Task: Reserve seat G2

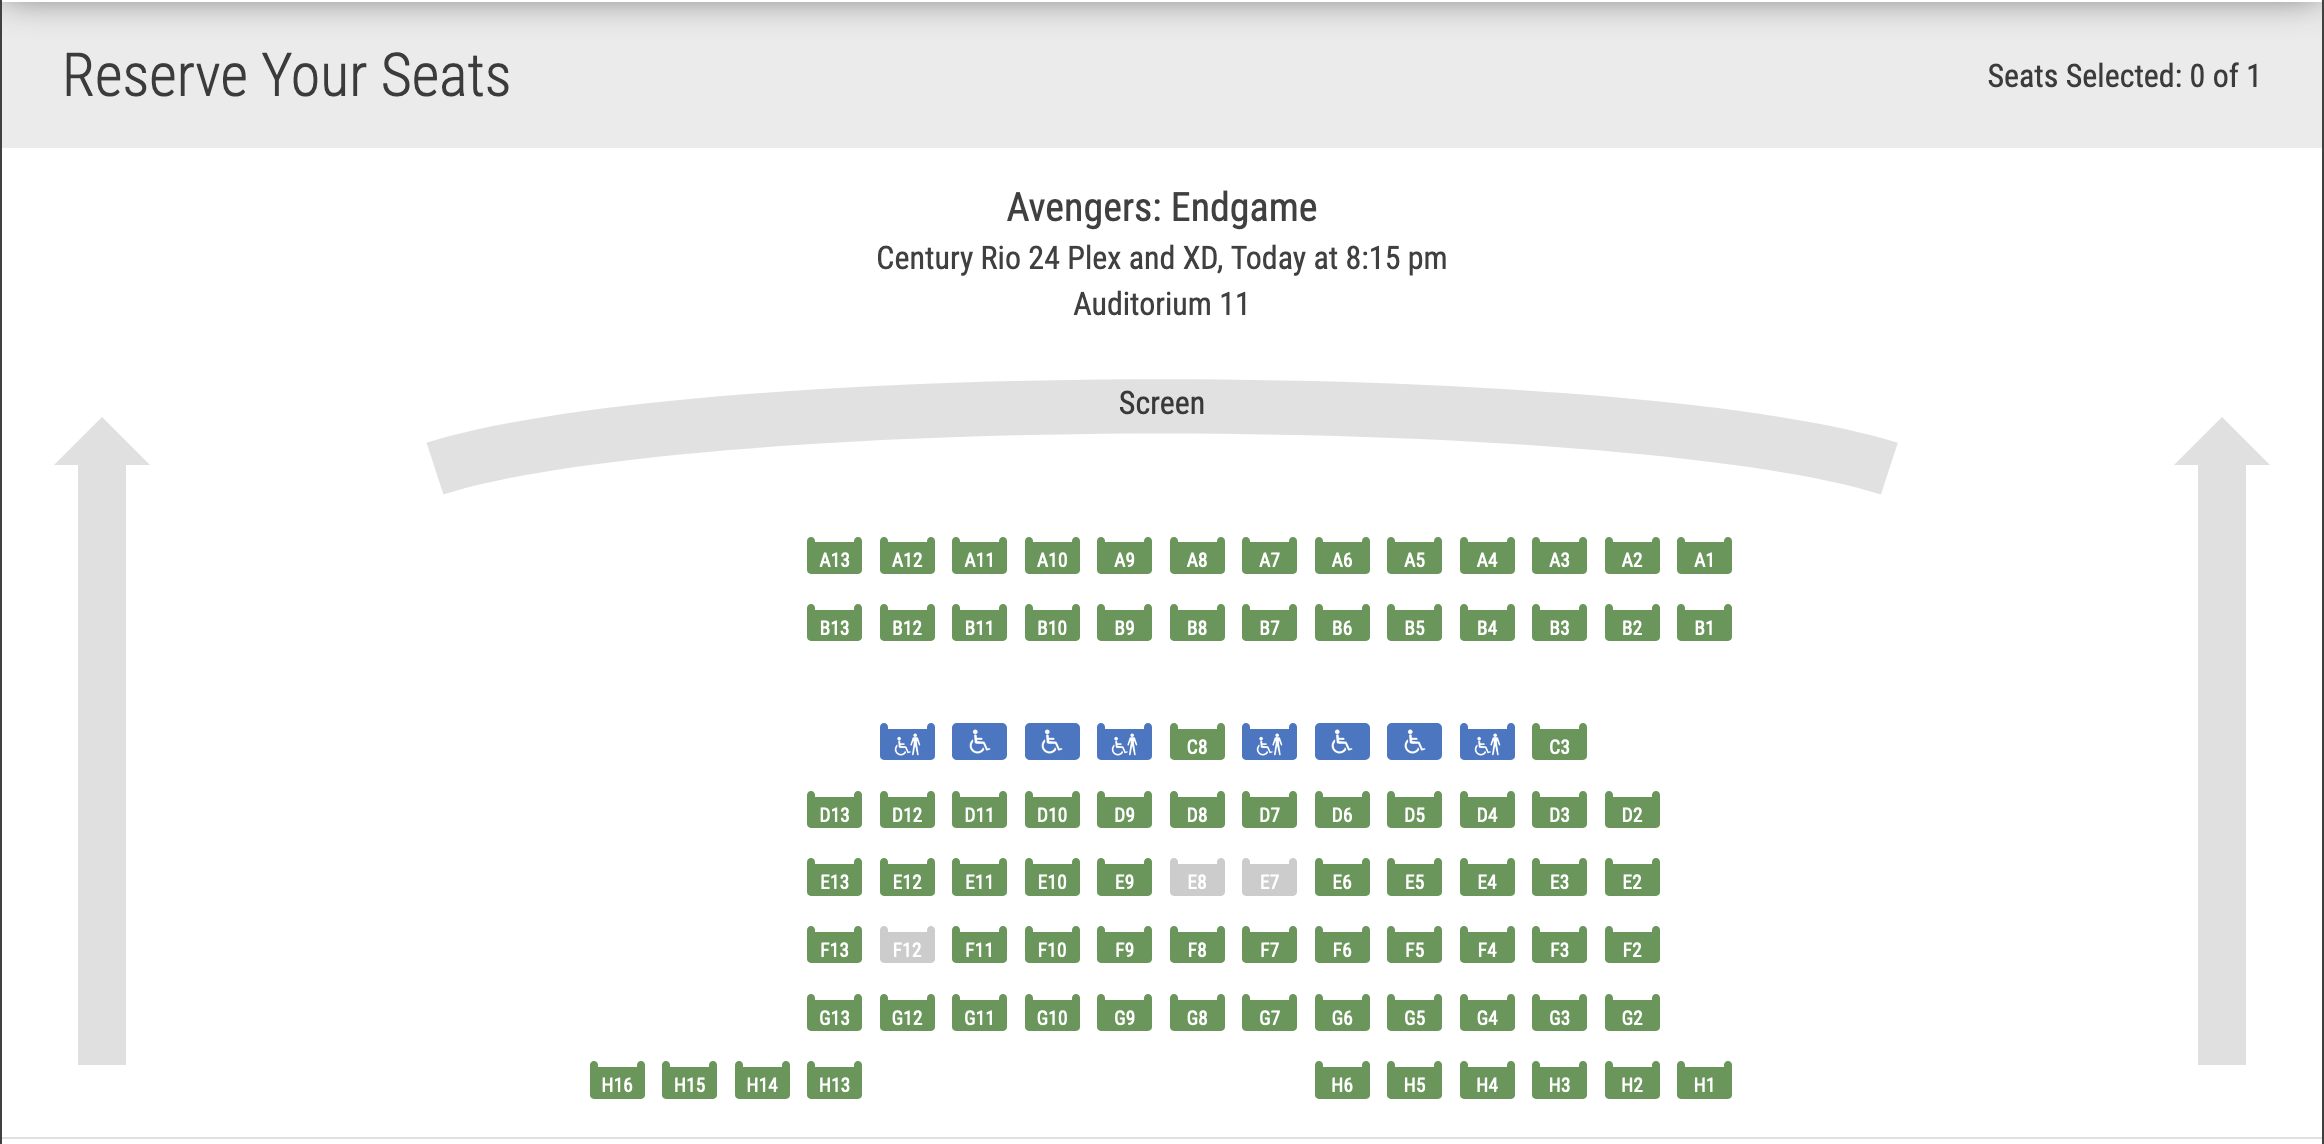Action: click(1632, 1014)
